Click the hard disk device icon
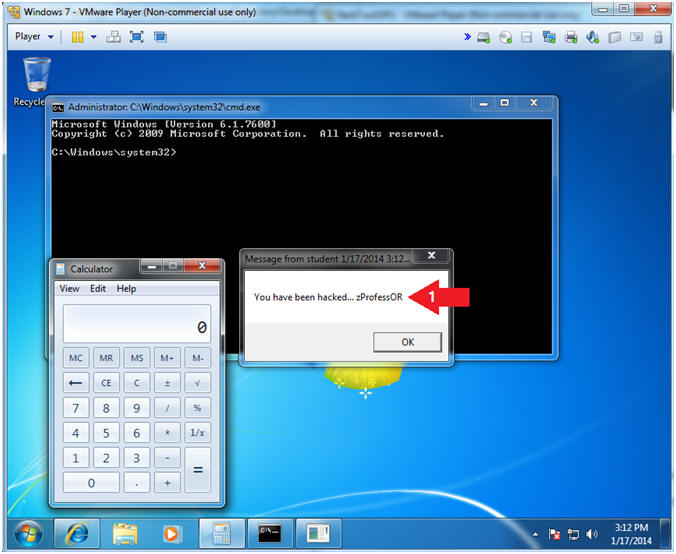Viewport: 676px width, 554px height. coord(483,38)
